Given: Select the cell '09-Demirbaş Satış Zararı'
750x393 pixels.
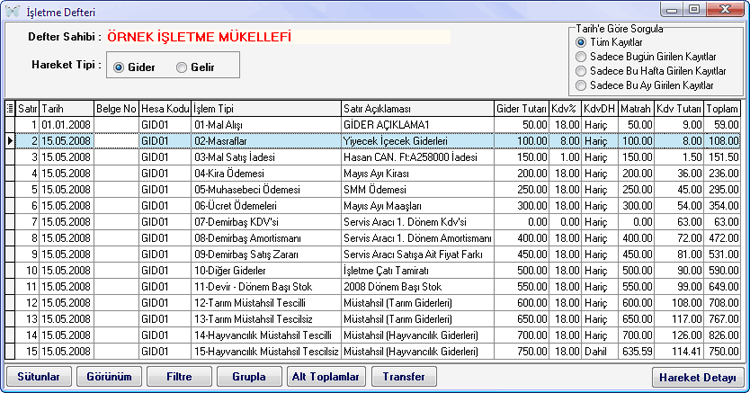Looking at the screenshot, I should click(266, 254).
